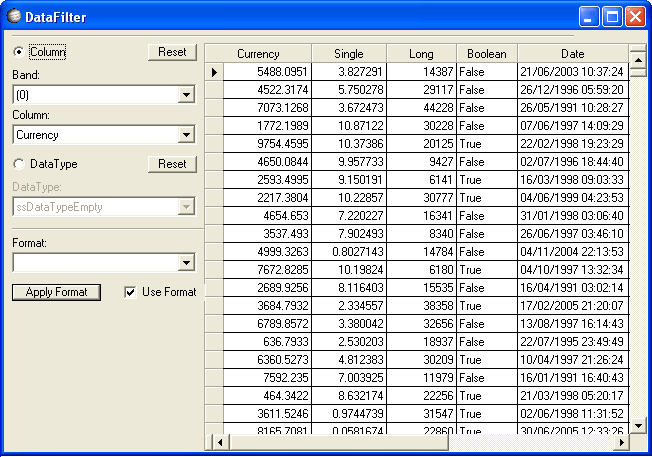
Task: Uncheck the Use Format checkbox
Action: pyautogui.click(x=131, y=292)
